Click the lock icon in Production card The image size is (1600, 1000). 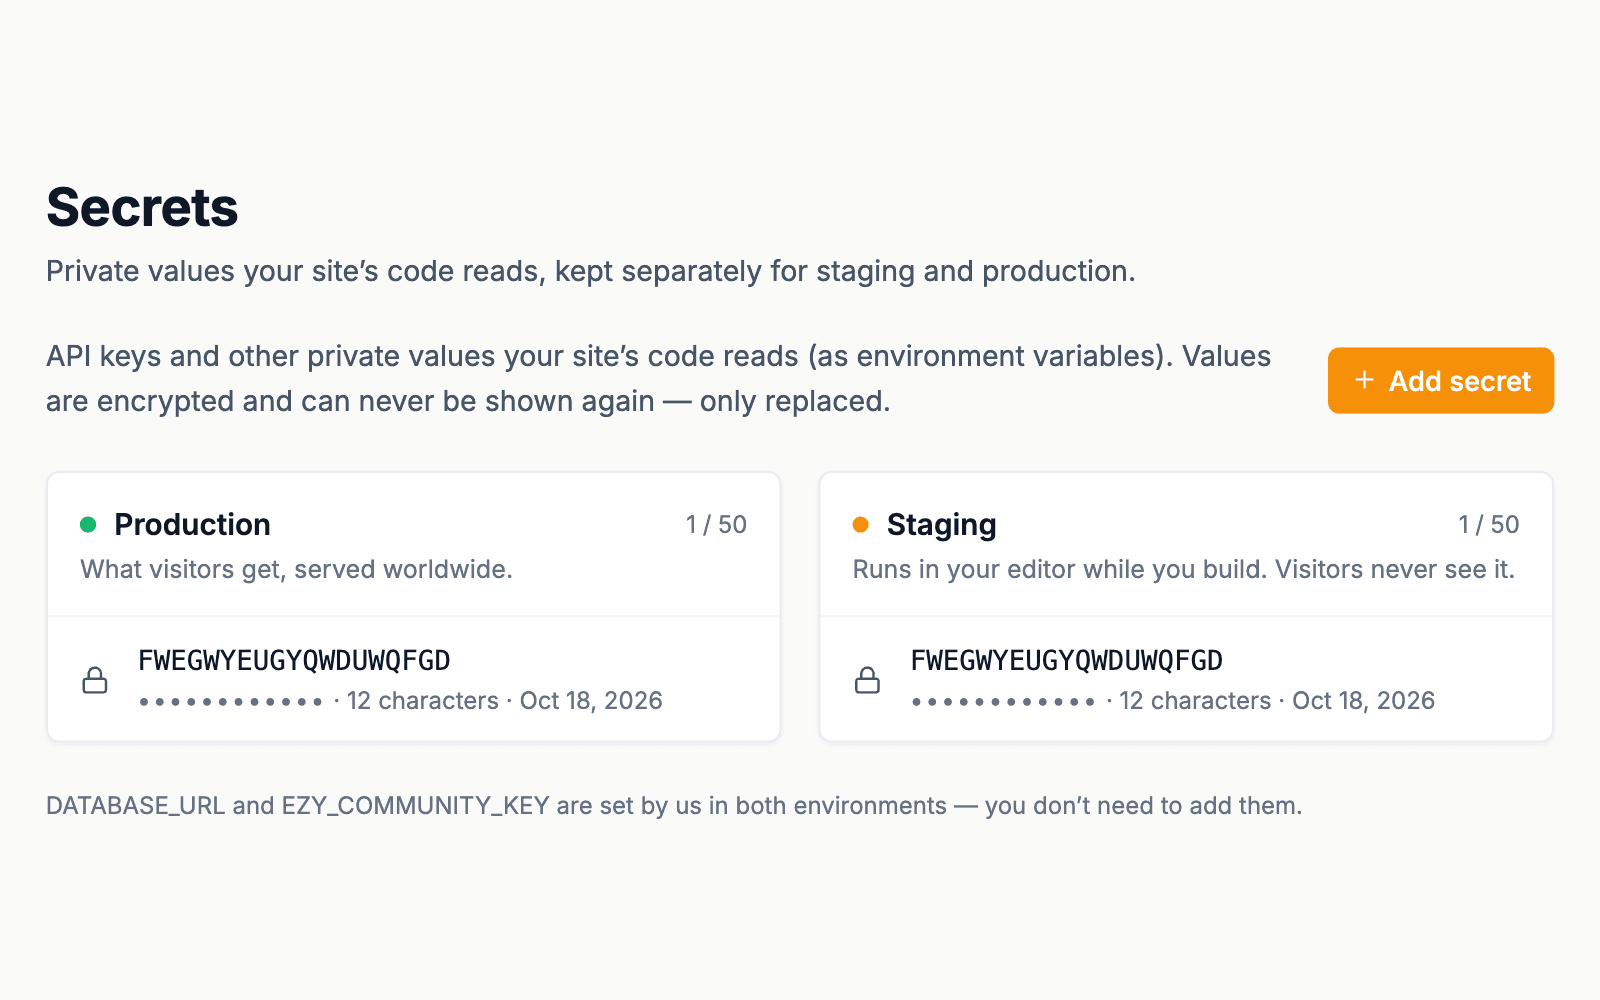[95, 680]
